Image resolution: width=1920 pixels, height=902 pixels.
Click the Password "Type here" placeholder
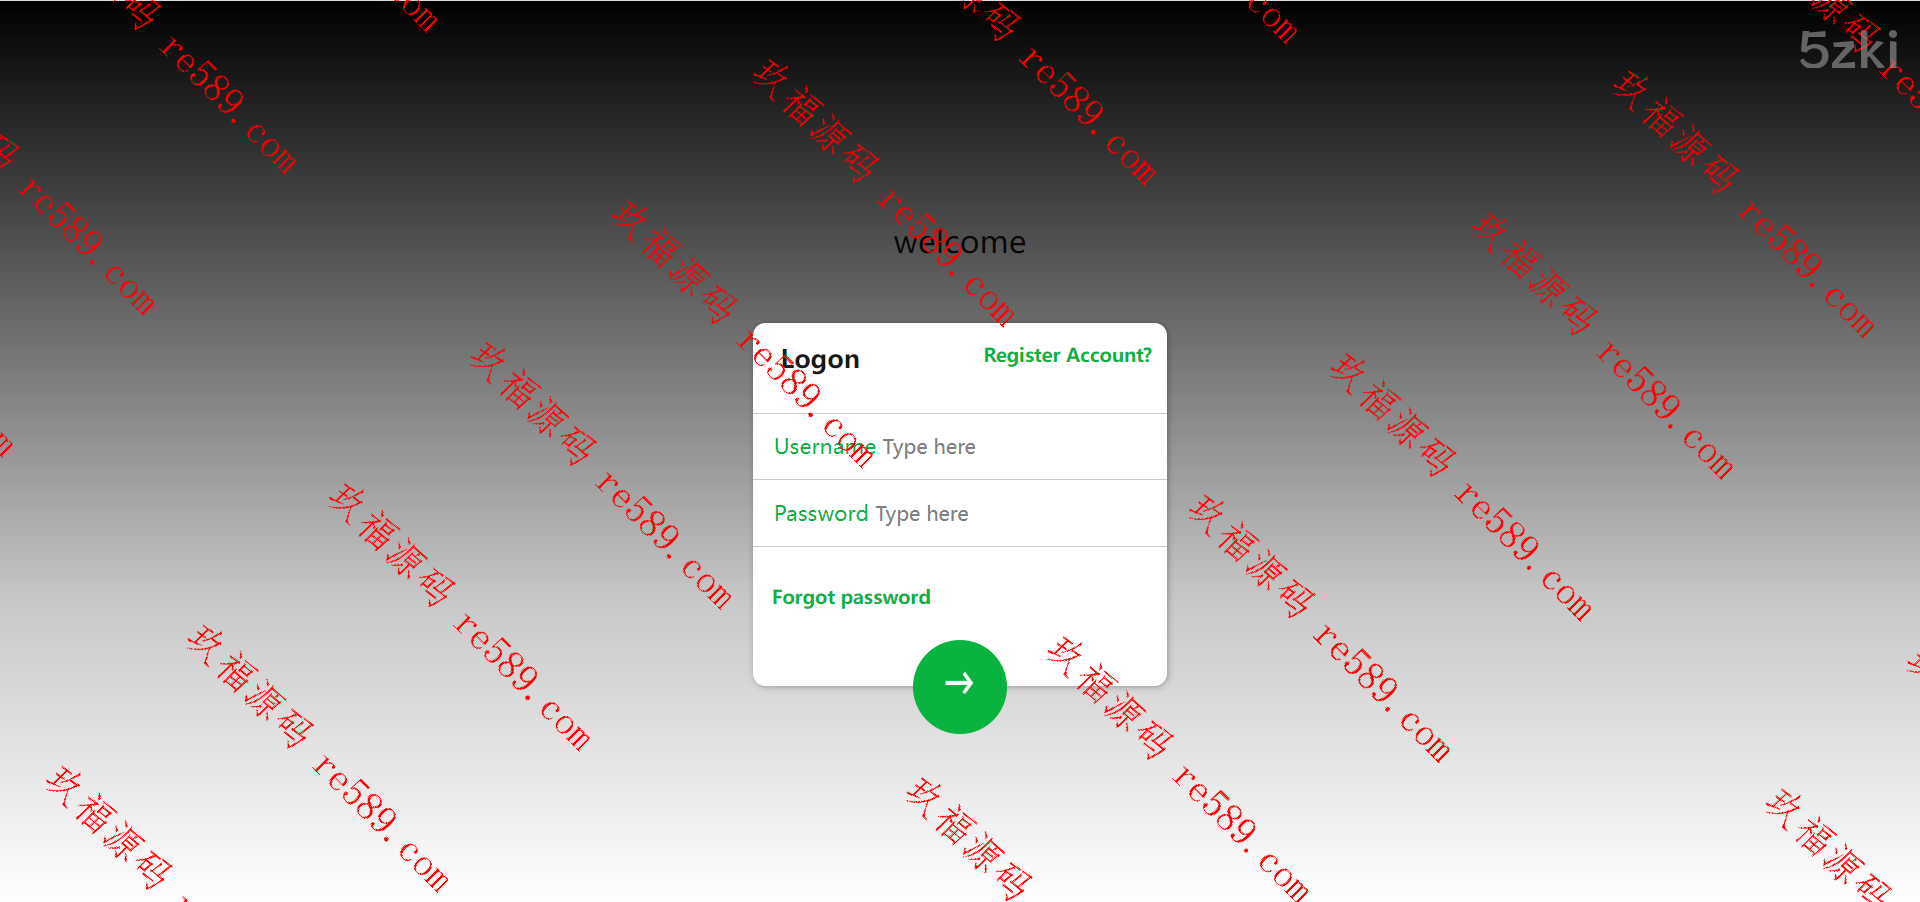point(922,514)
